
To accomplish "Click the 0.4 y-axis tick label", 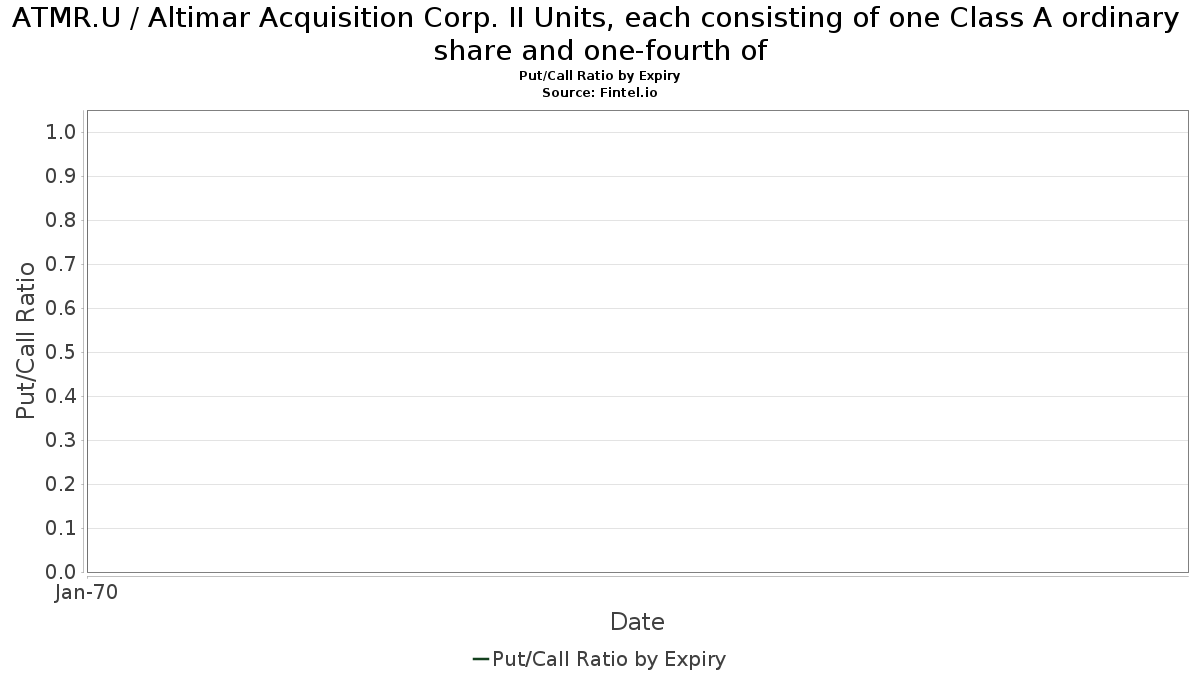I will tap(62, 396).
